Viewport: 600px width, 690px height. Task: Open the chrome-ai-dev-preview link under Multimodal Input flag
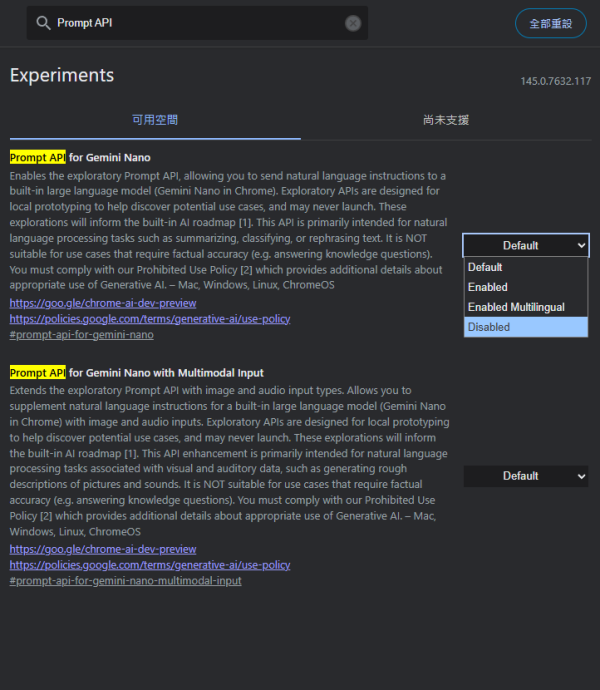point(103,549)
